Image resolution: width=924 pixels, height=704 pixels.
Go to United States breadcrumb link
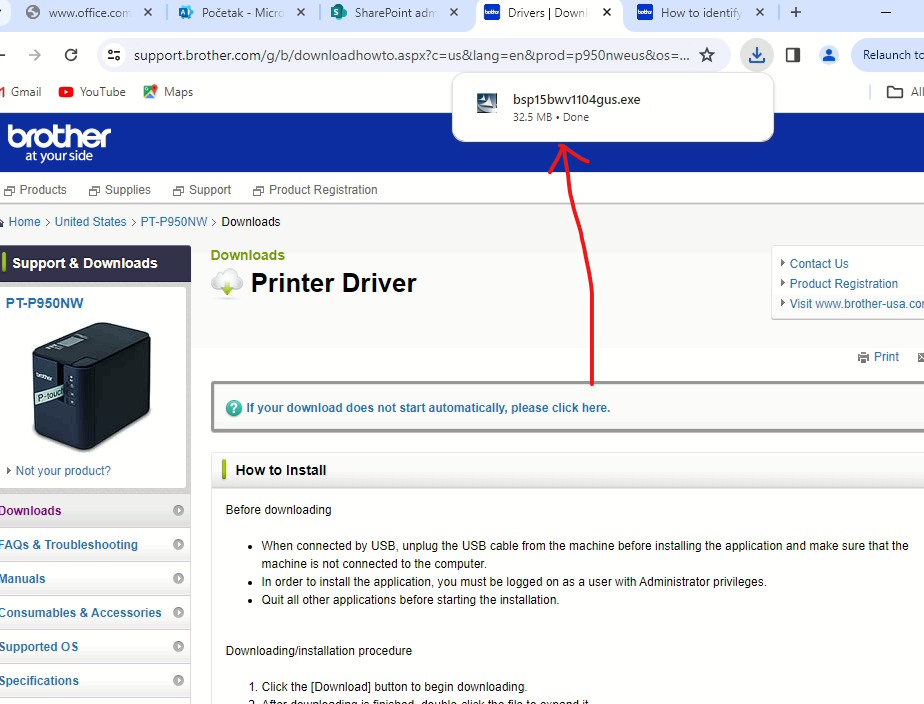[90, 222]
